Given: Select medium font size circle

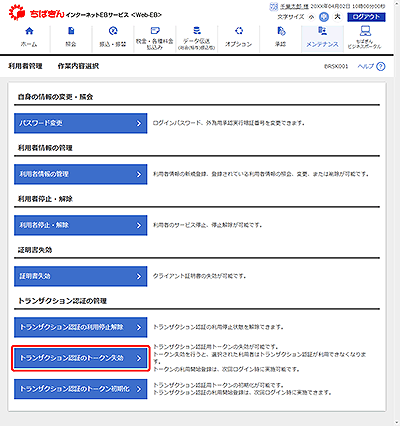Looking at the screenshot, I should click(324, 17).
